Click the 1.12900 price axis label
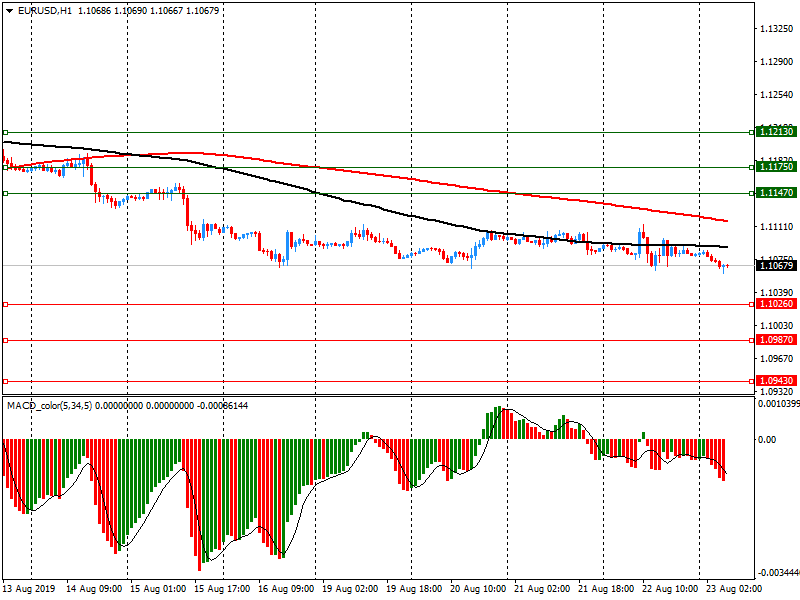 point(777,62)
